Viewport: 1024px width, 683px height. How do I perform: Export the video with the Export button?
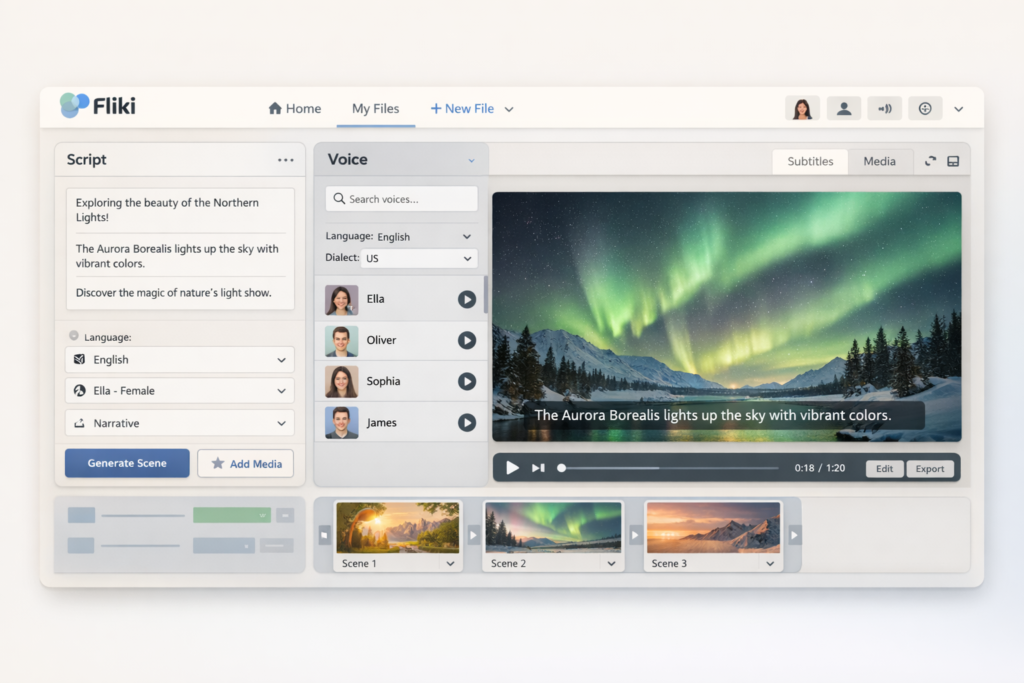[x=930, y=468]
